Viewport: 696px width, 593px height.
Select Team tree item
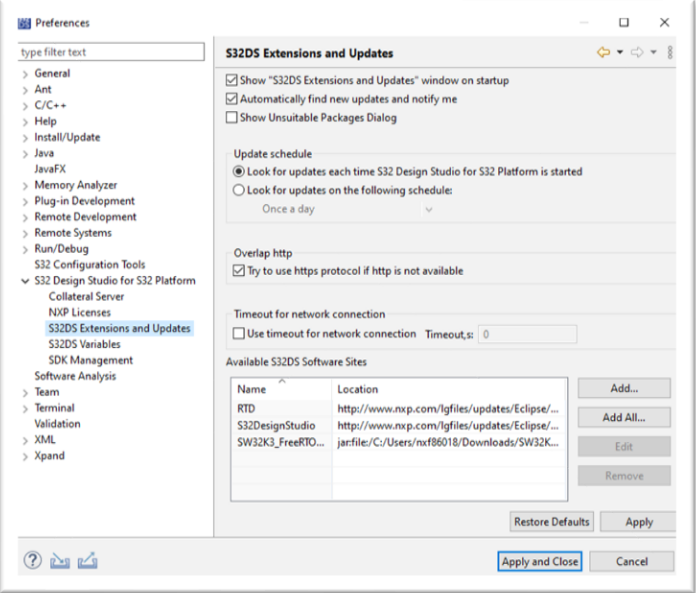tap(47, 392)
